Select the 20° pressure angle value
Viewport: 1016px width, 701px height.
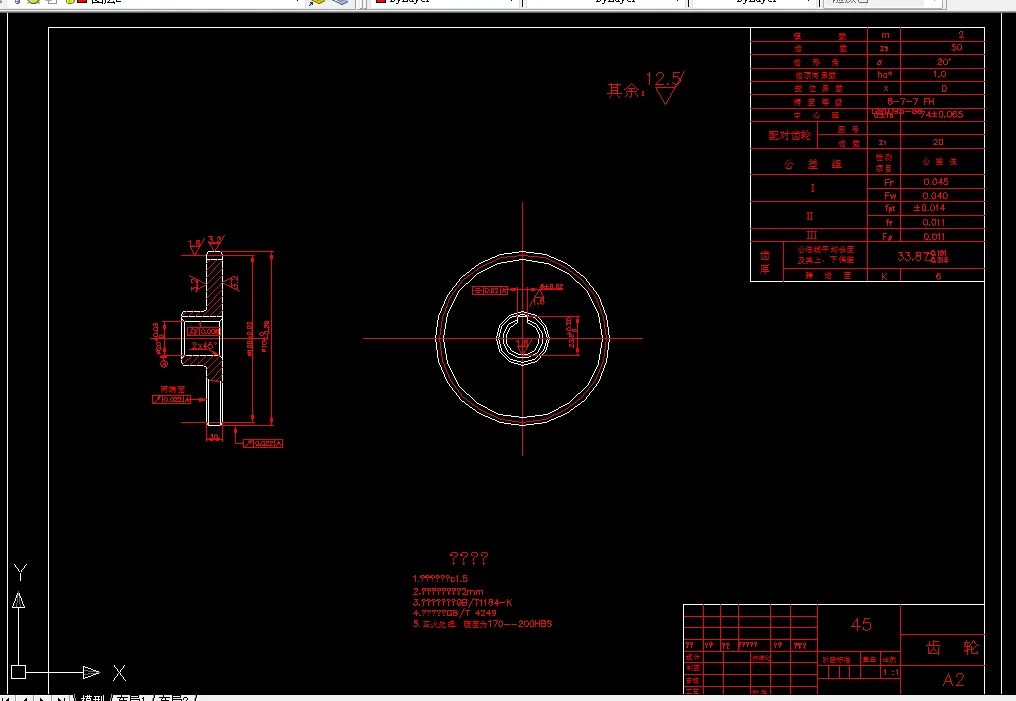(x=944, y=62)
